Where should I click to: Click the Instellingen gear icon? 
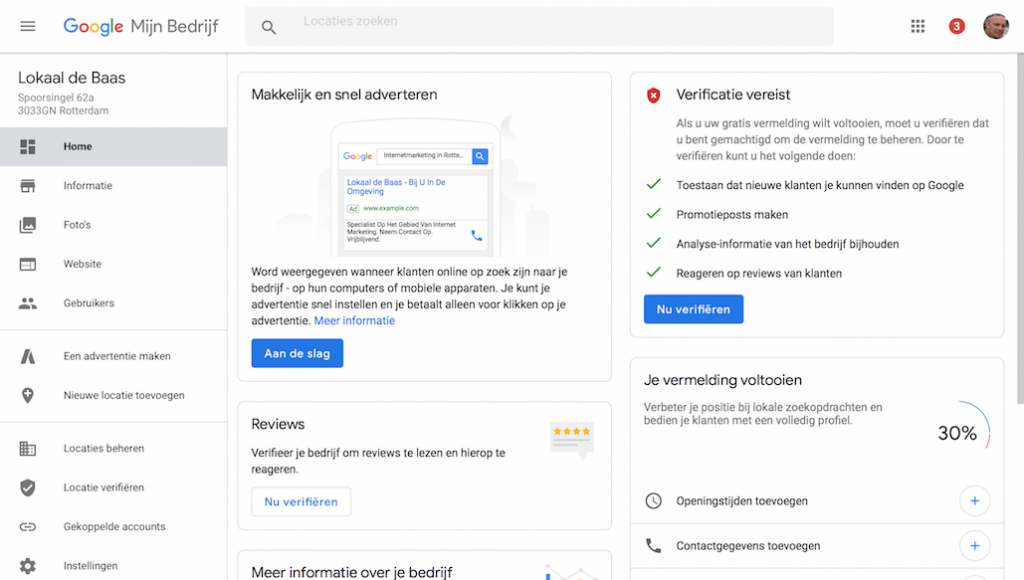(x=27, y=566)
